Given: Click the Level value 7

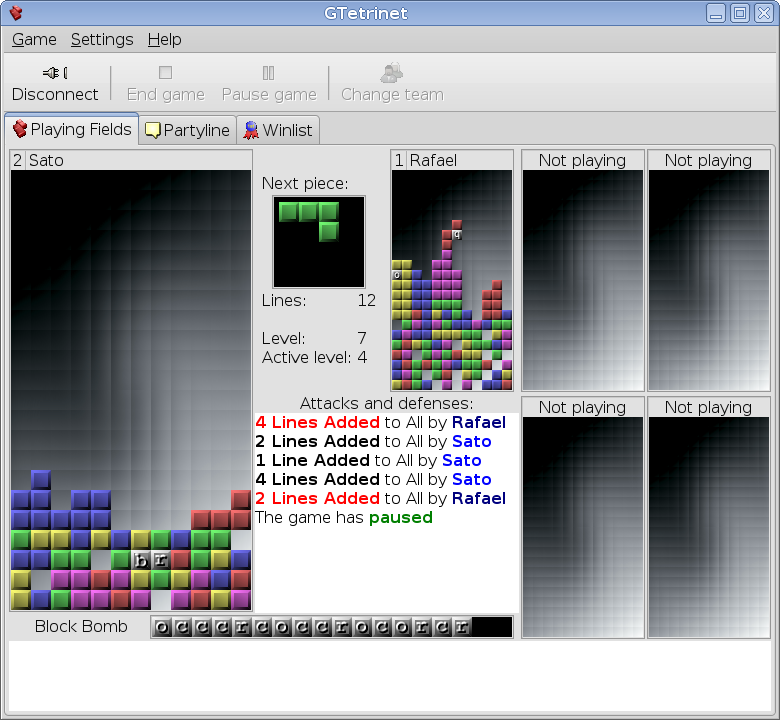Looking at the screenshot, I should (362, 338).
